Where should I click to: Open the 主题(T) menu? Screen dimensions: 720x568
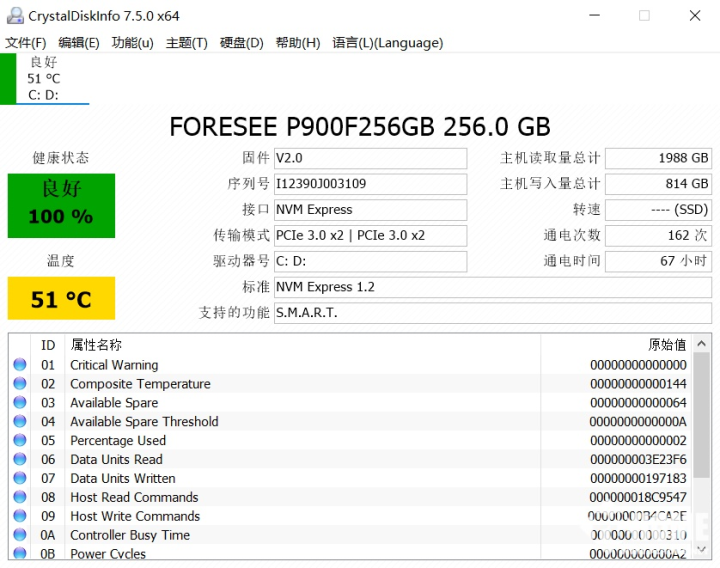187,43
